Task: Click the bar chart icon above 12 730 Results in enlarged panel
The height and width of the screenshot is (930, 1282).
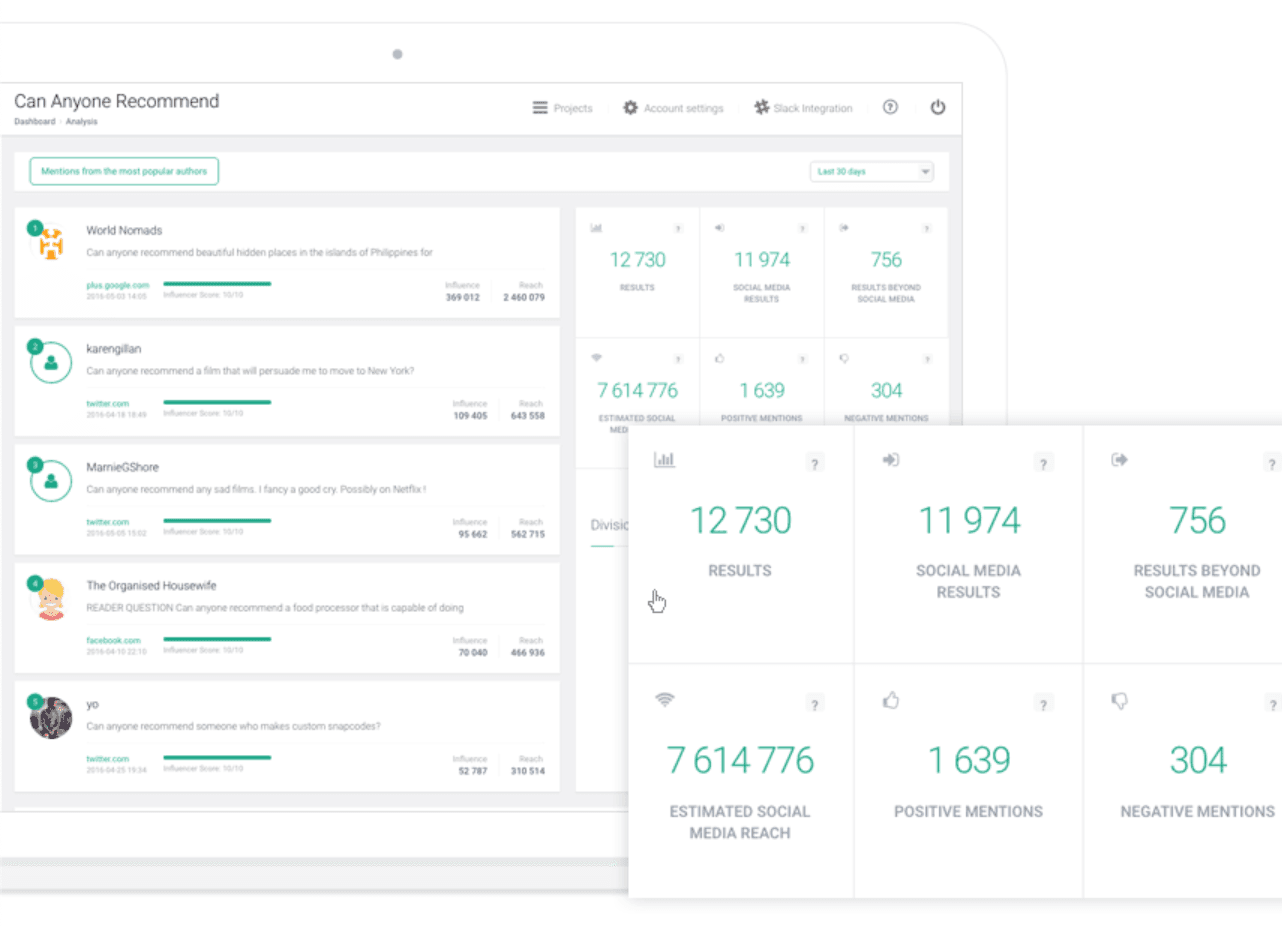Action: tap(664, 460)
